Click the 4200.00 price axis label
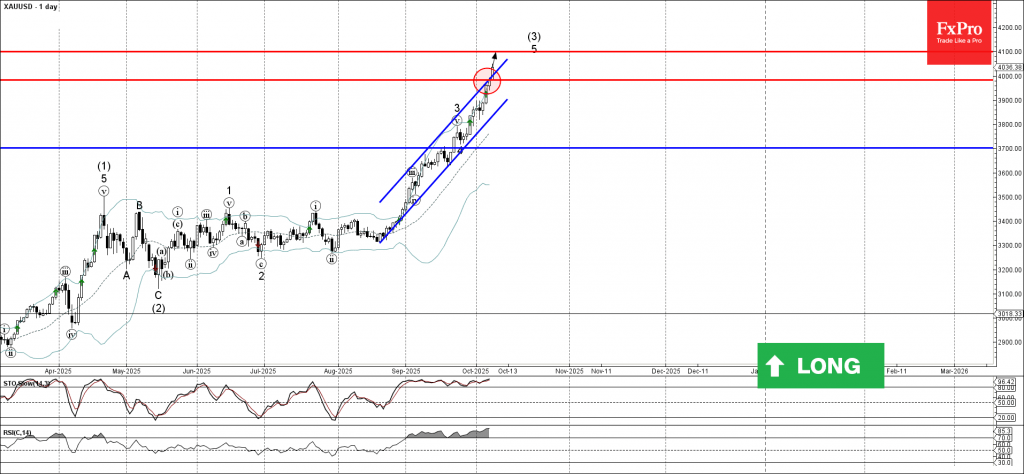The width and height of the screenshot is (1024, 474). pos(1009,28)
